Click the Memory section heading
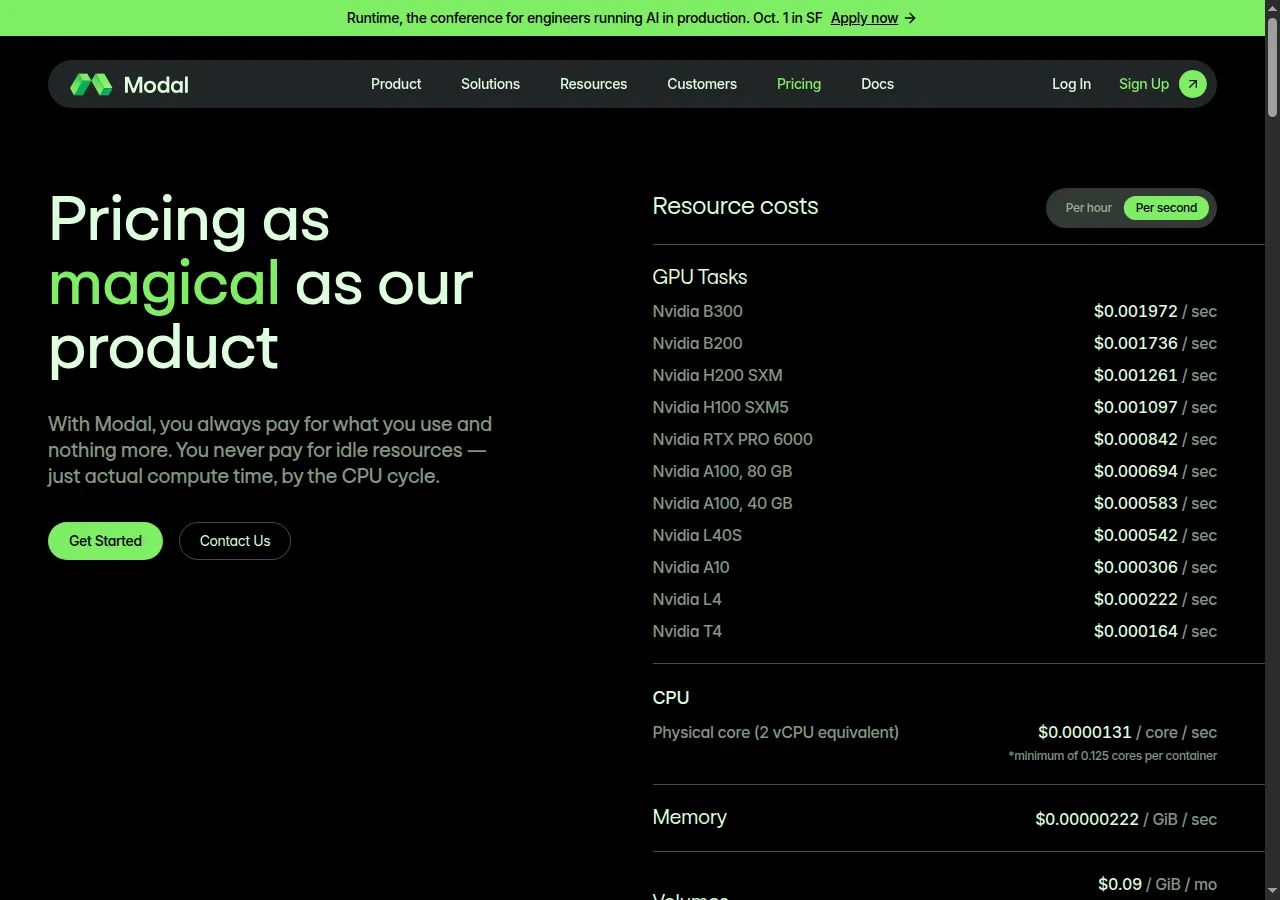Screen dimensions: 1280x900 [689, 817]
